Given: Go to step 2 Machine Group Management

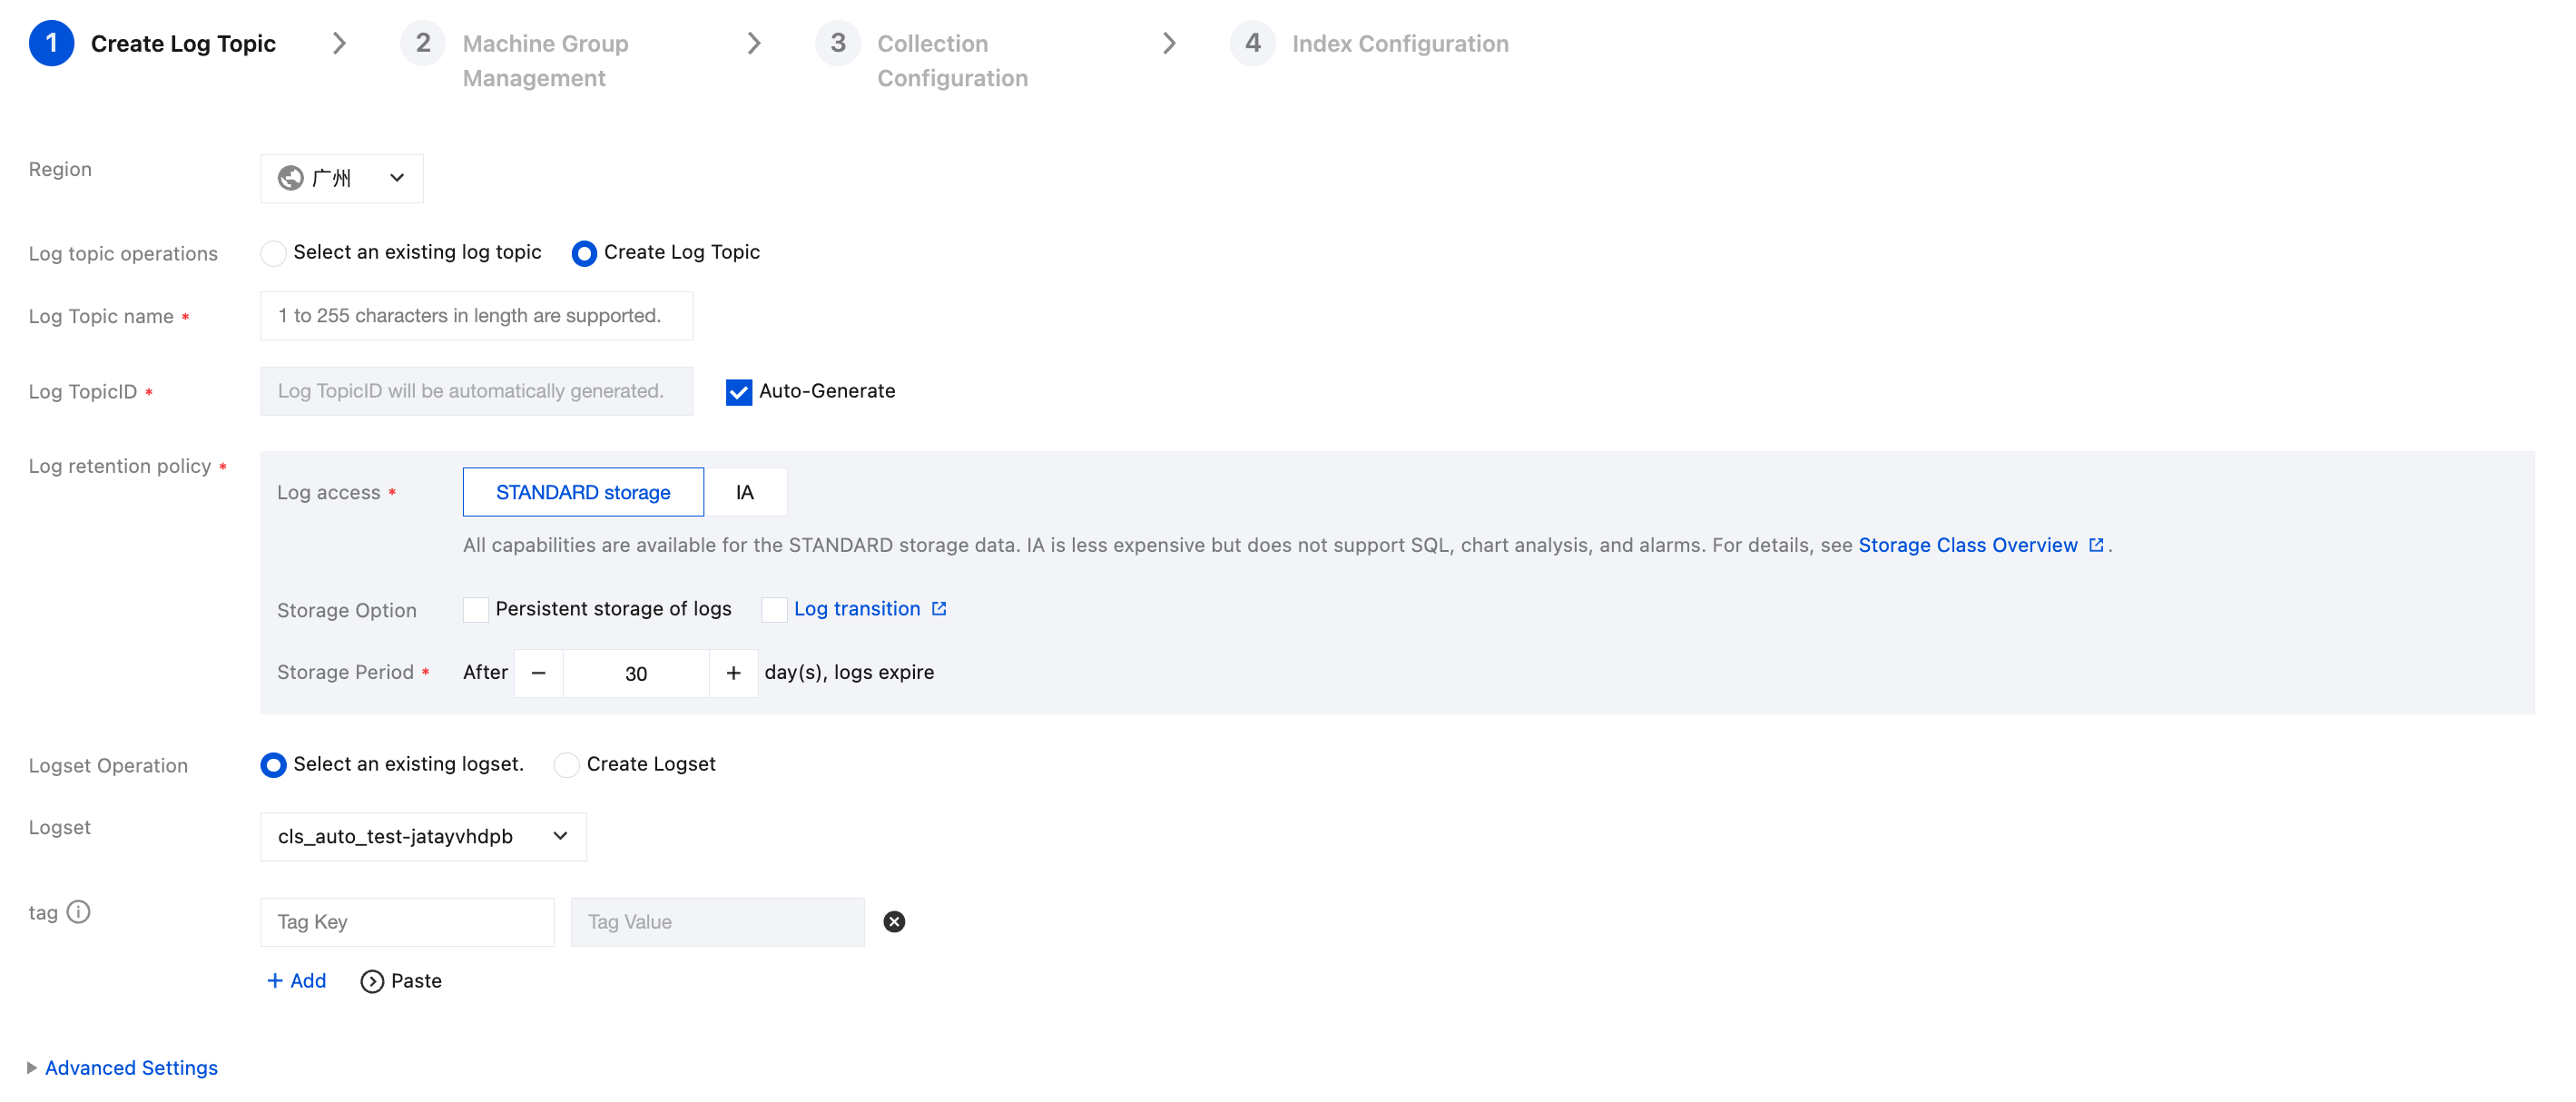Looking at the screenshot, I should point(544,60).
